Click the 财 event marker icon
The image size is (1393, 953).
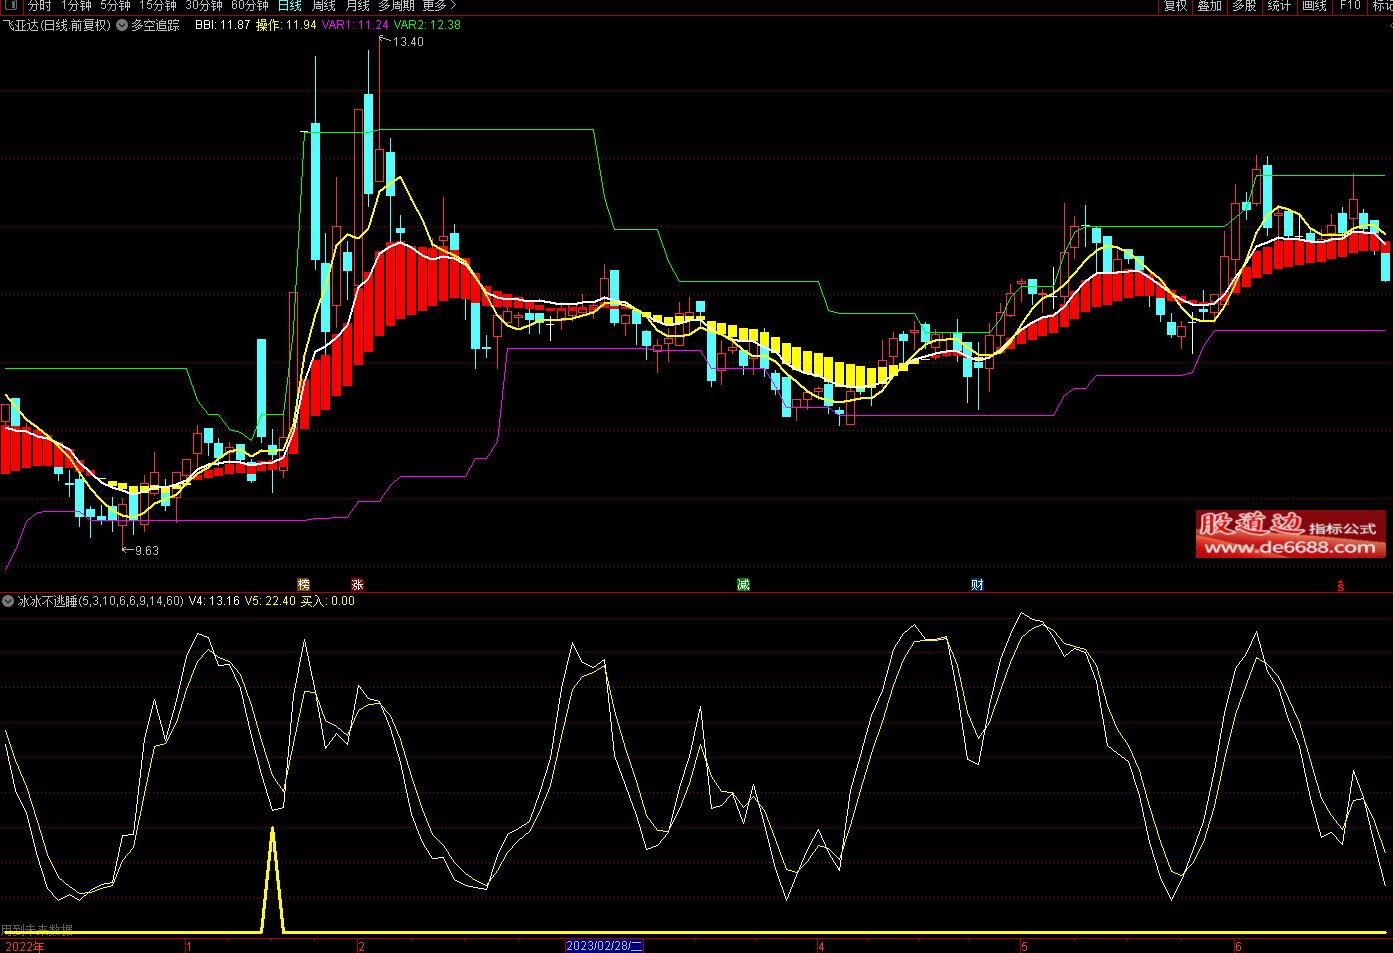(977, 585)
